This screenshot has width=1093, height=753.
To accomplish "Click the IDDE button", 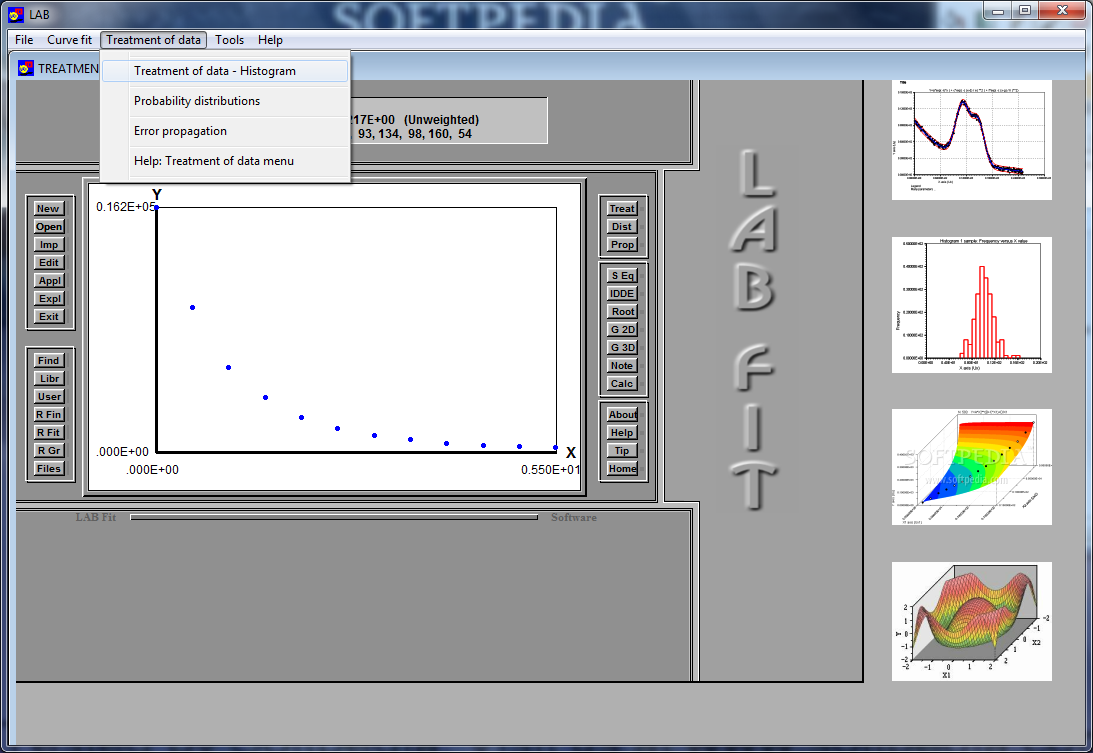I will tap(622, 294).
